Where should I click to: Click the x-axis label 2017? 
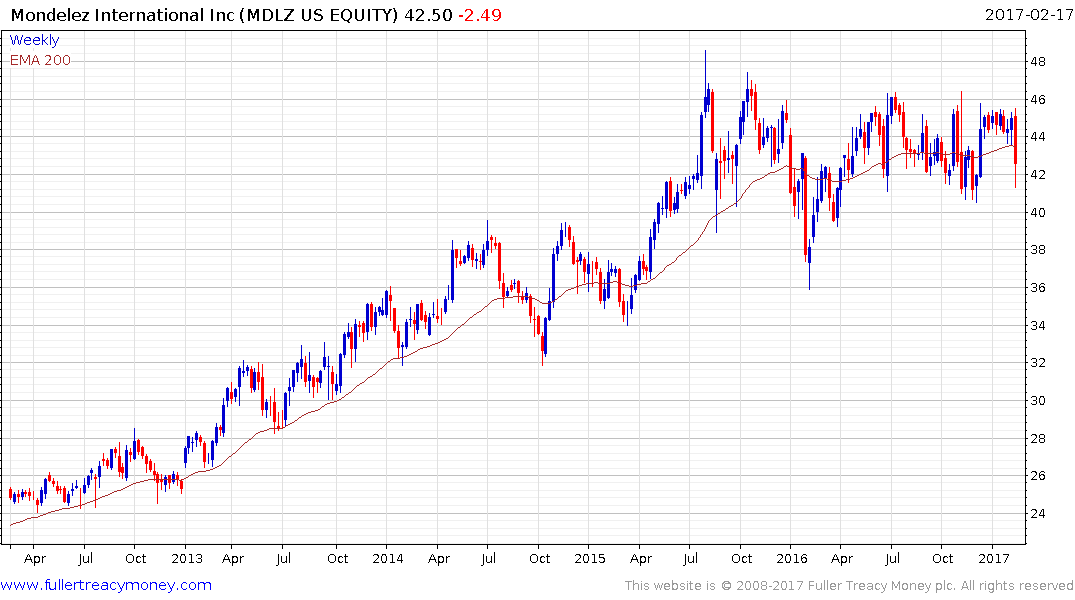pyautogui.click(x=994, y=558)
